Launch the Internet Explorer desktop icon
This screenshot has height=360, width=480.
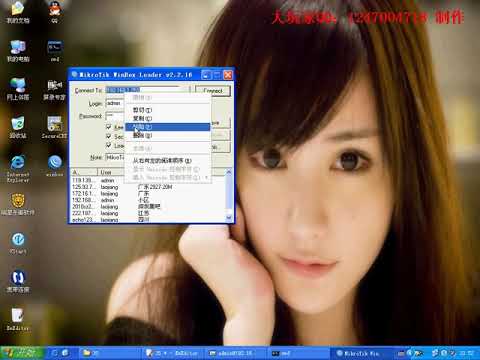(18, 168)
